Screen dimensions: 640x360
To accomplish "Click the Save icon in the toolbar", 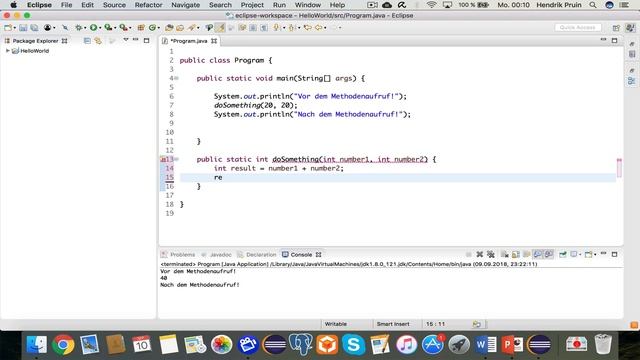I will pos(23,28).
